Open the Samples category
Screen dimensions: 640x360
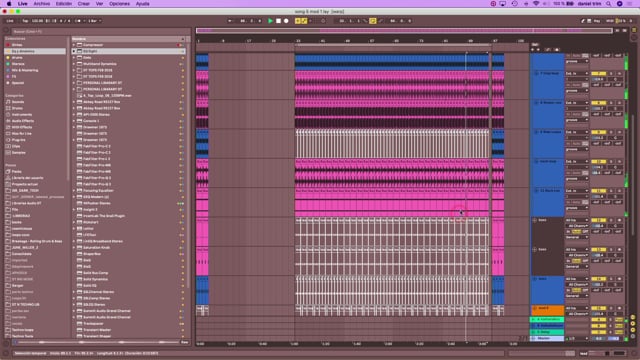[19, 153]
